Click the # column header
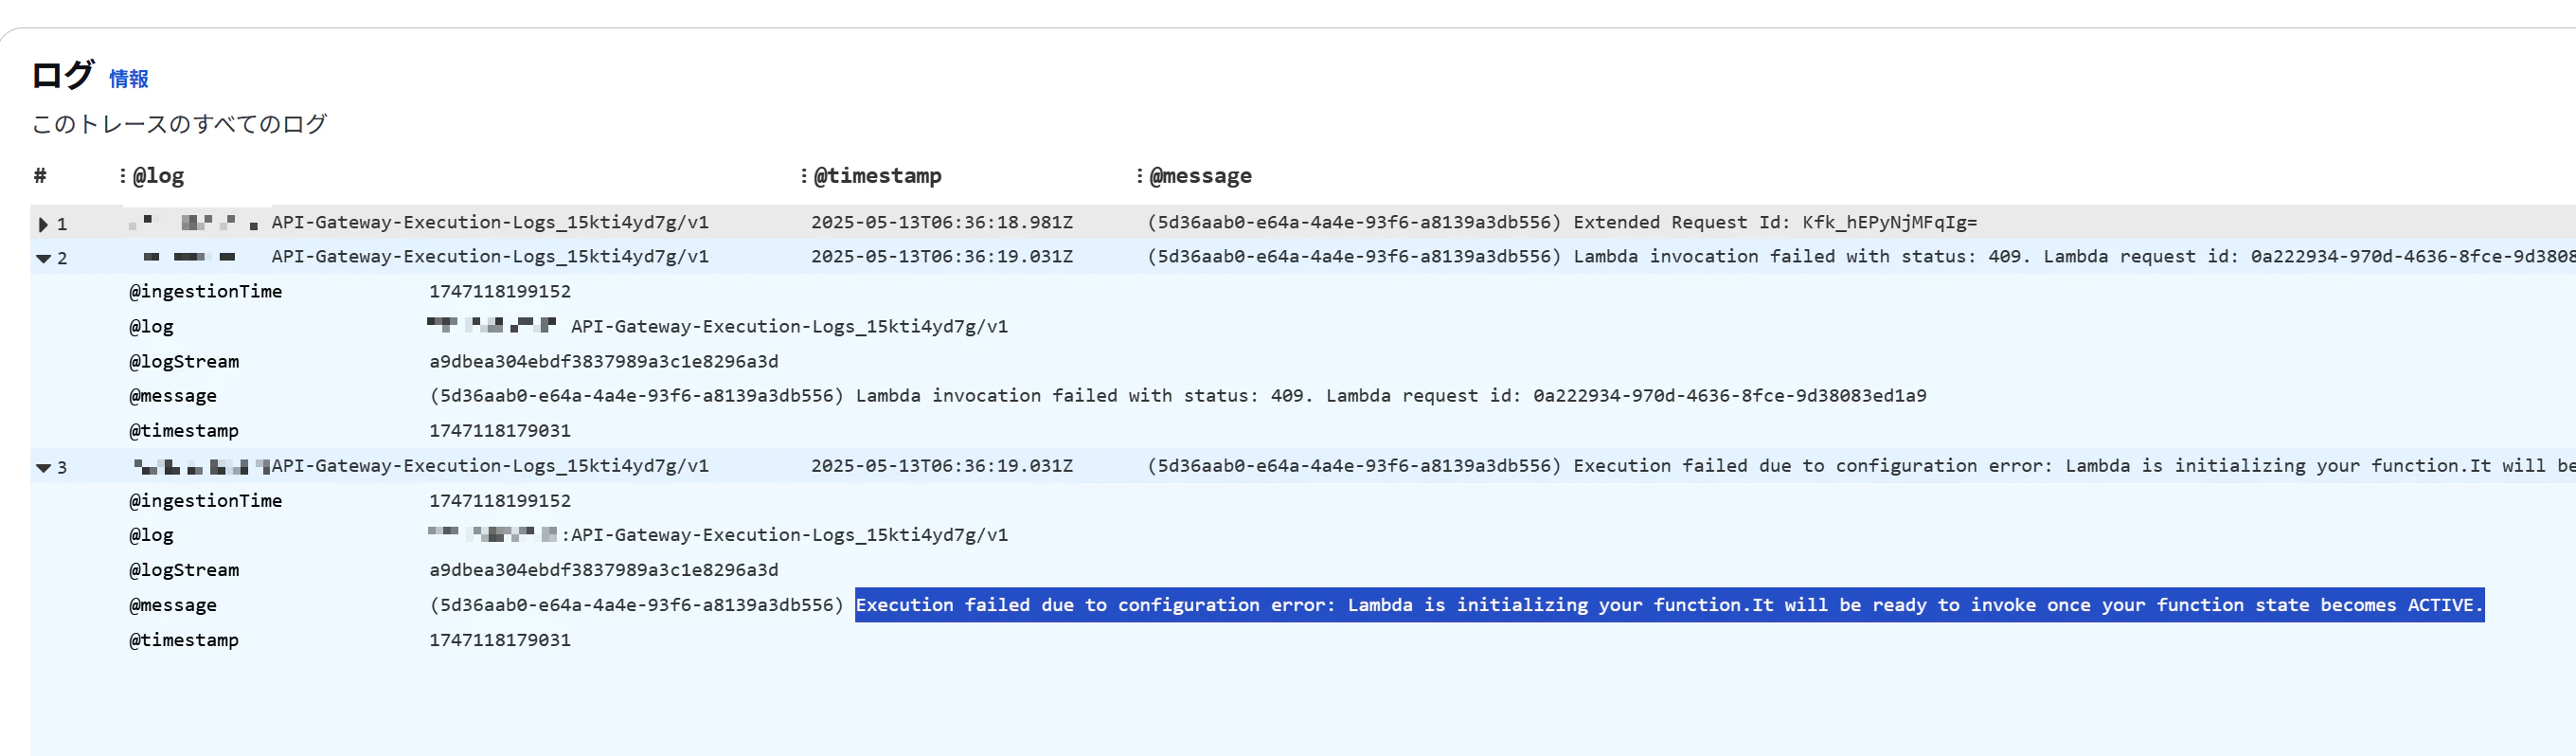 click(x=40, y=176)
